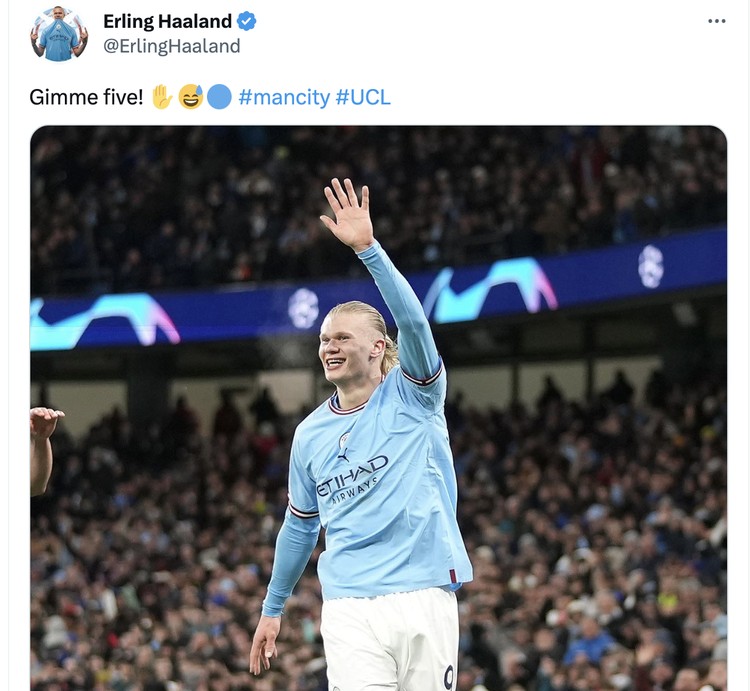Click the 'Gimme five!' tweet text
Viewport: 750px width, 691px height.
click(86, 97)
